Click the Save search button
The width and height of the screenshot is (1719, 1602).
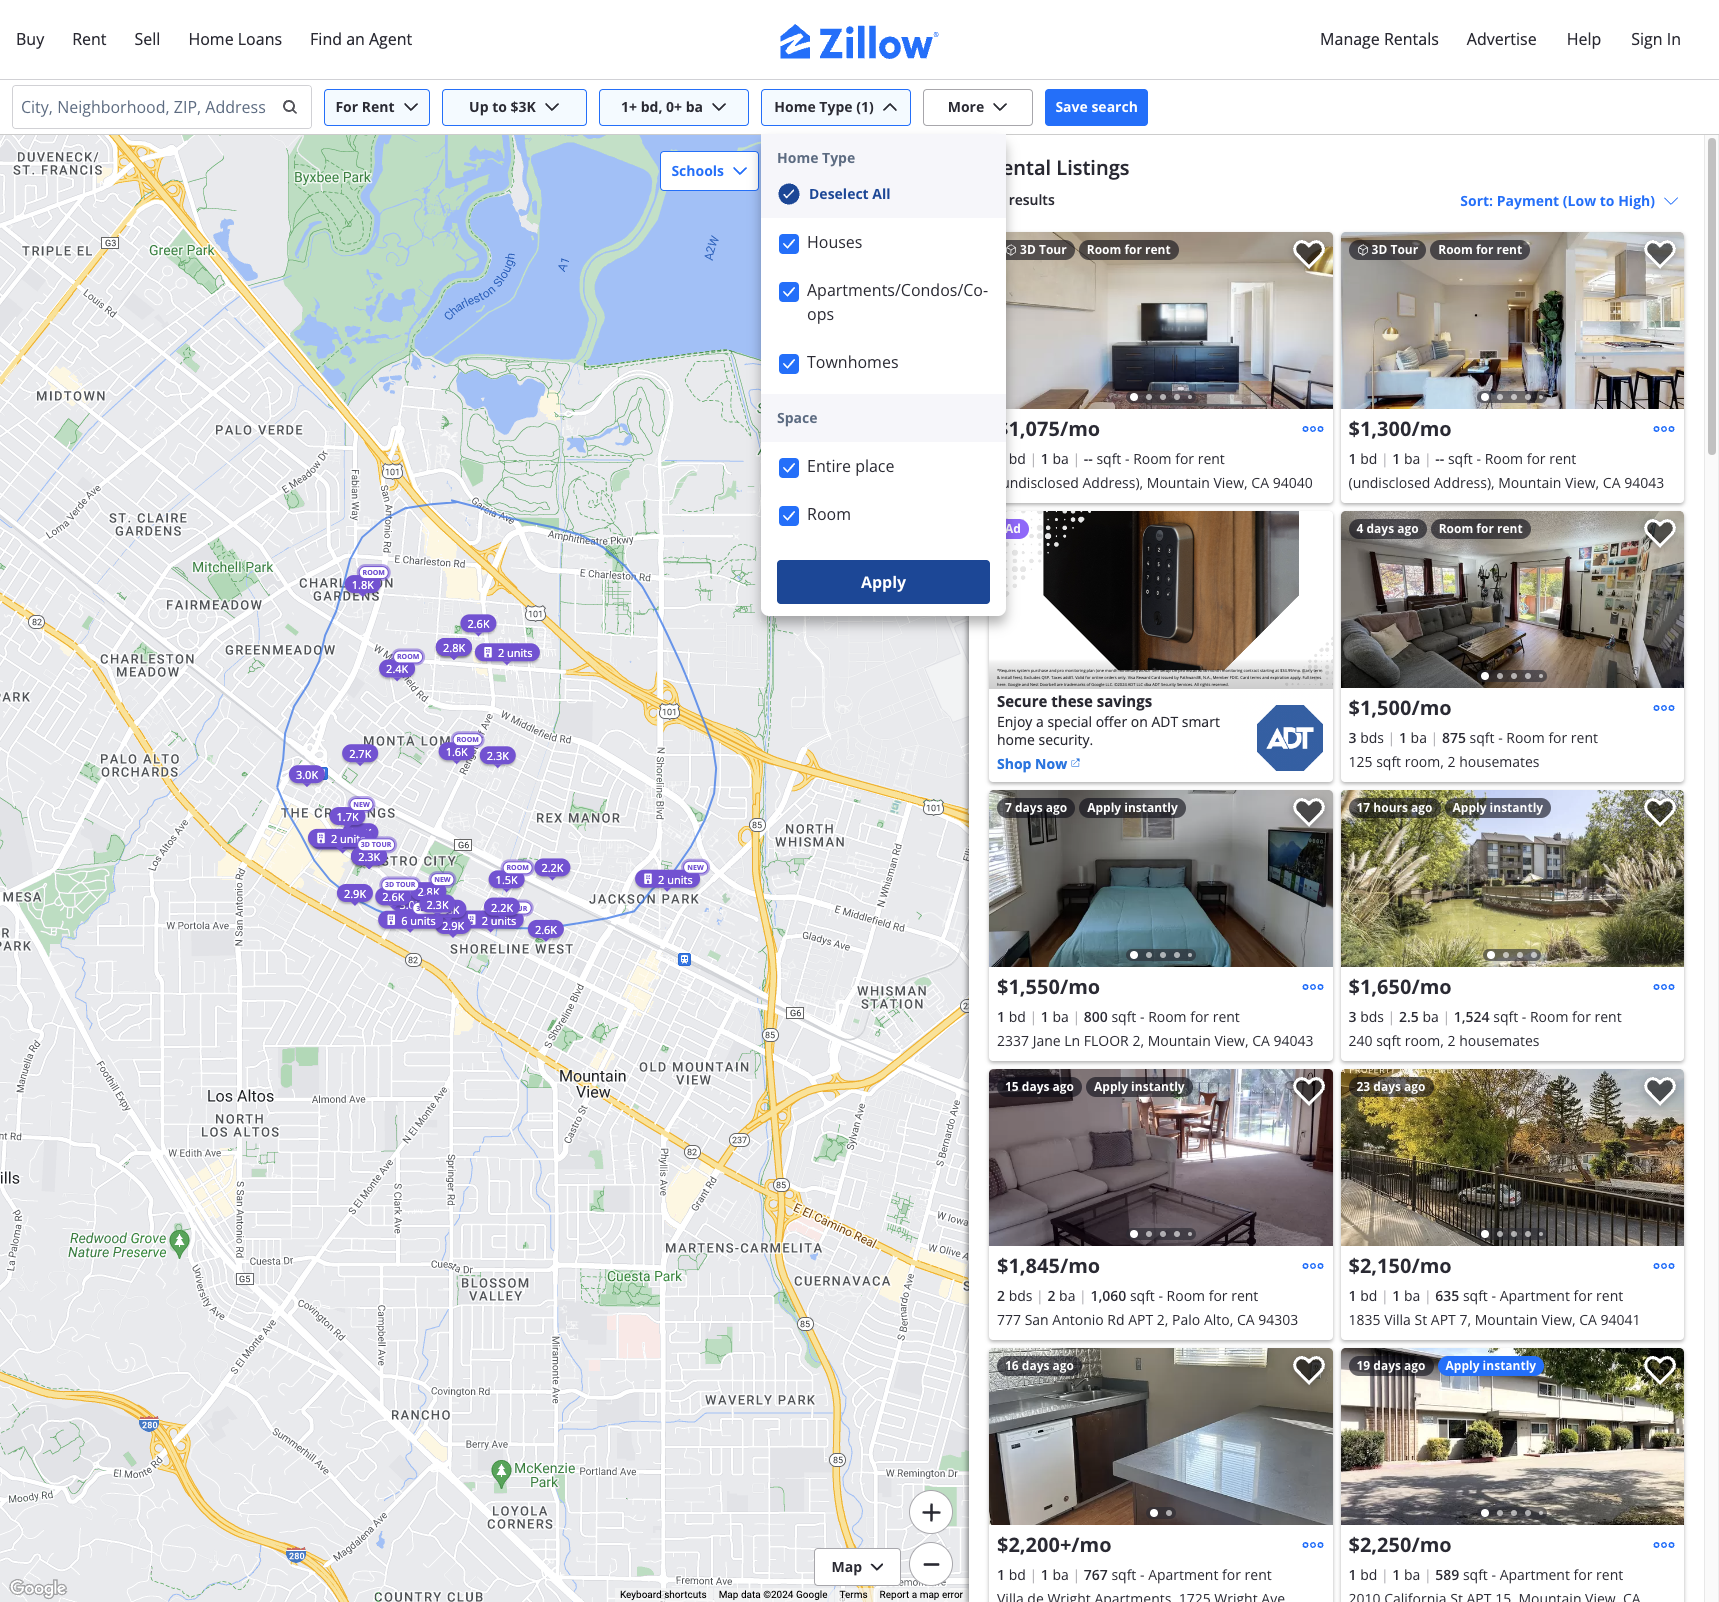[x=1096, y=107]
